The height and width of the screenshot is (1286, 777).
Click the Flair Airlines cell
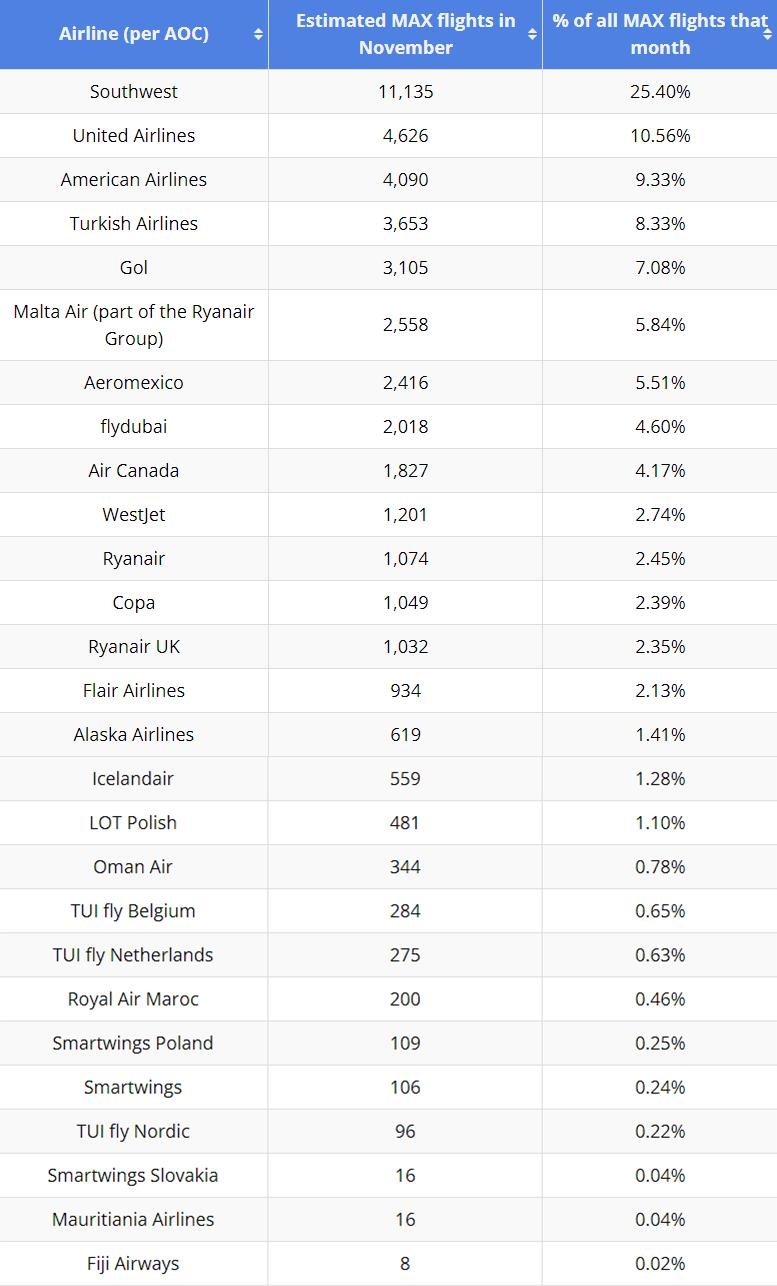click(x=134, y=690)
